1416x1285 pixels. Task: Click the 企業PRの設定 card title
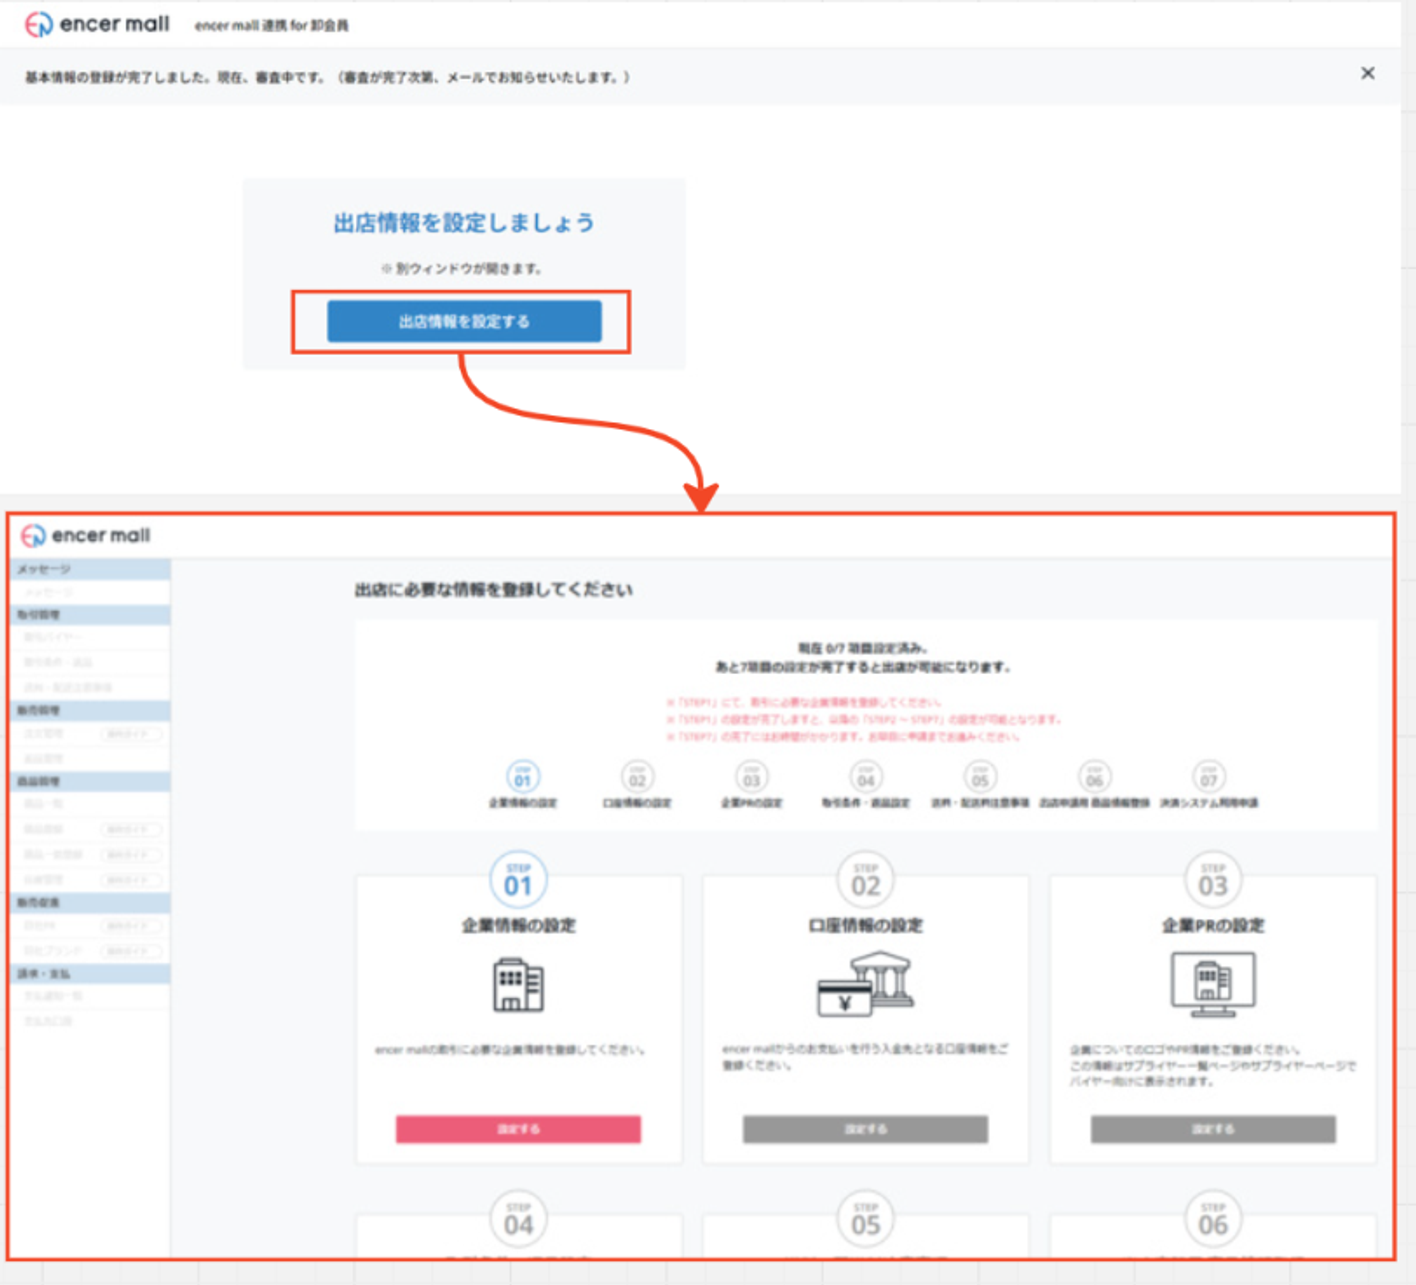click(x=1213, y=926)
